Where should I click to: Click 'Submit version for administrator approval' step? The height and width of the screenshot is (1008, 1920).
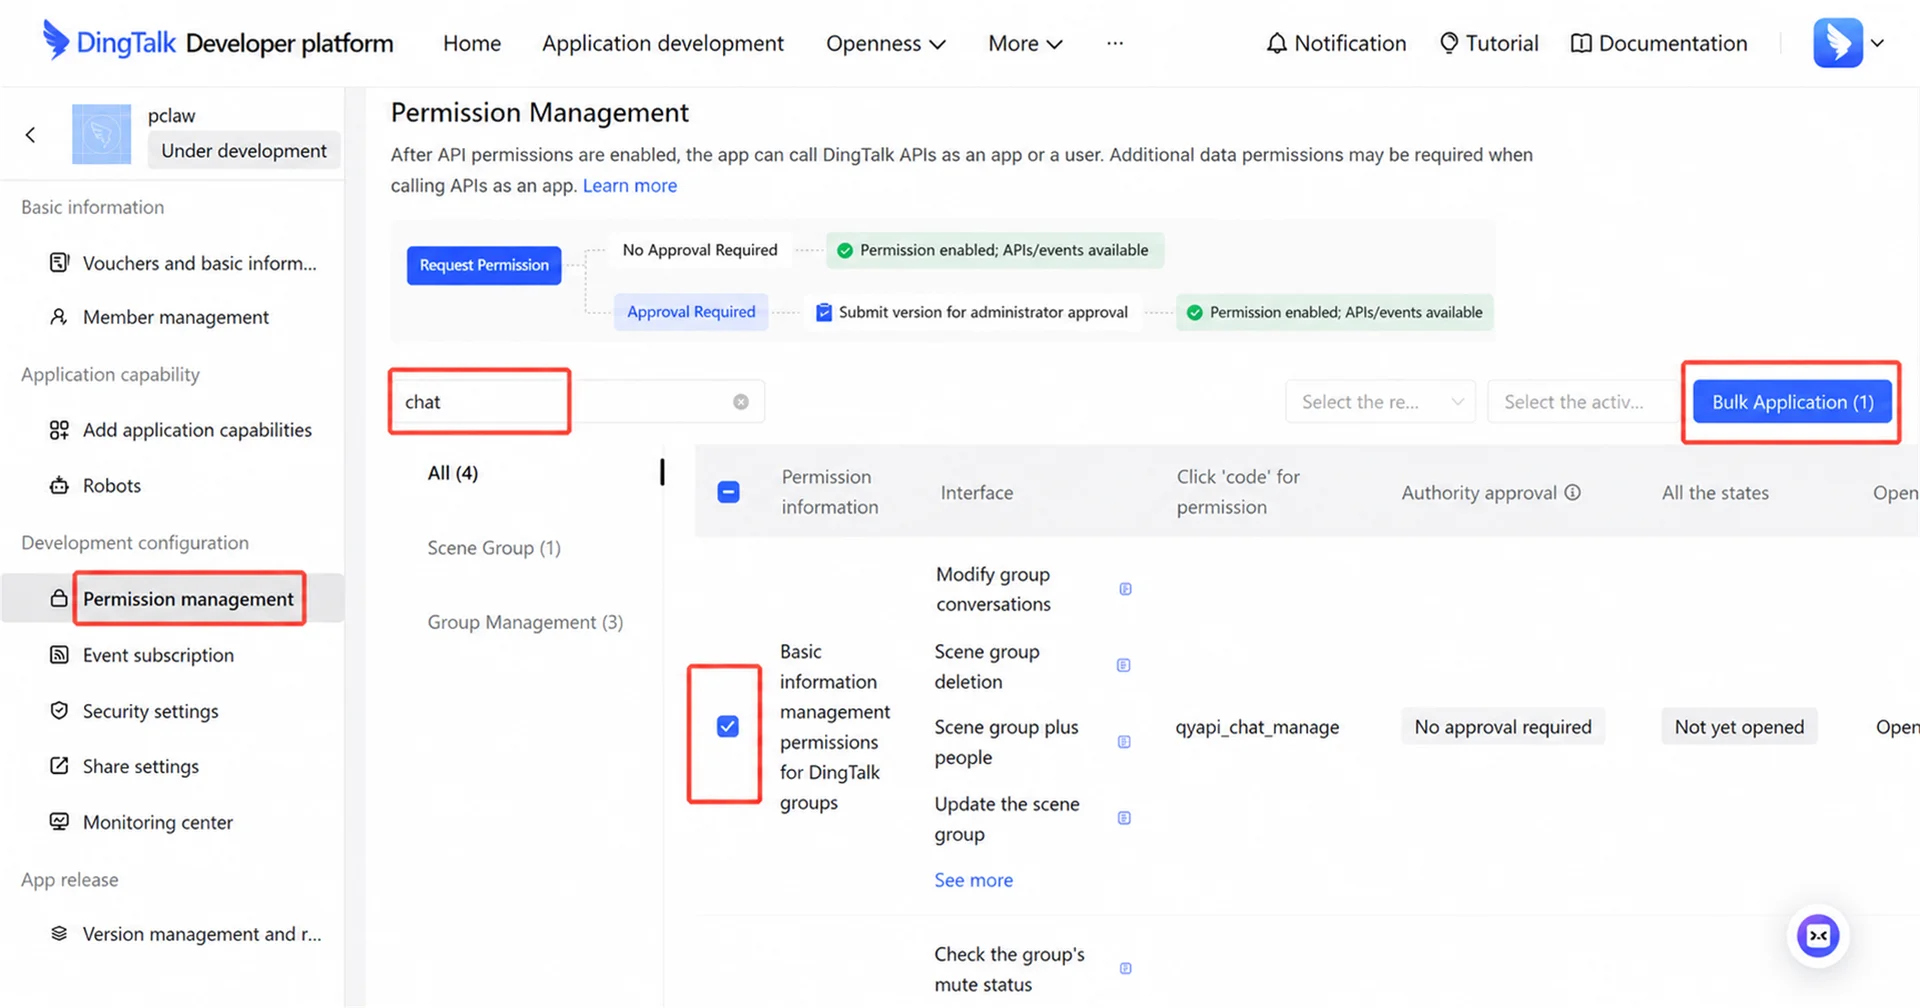[x=973, y=312]
